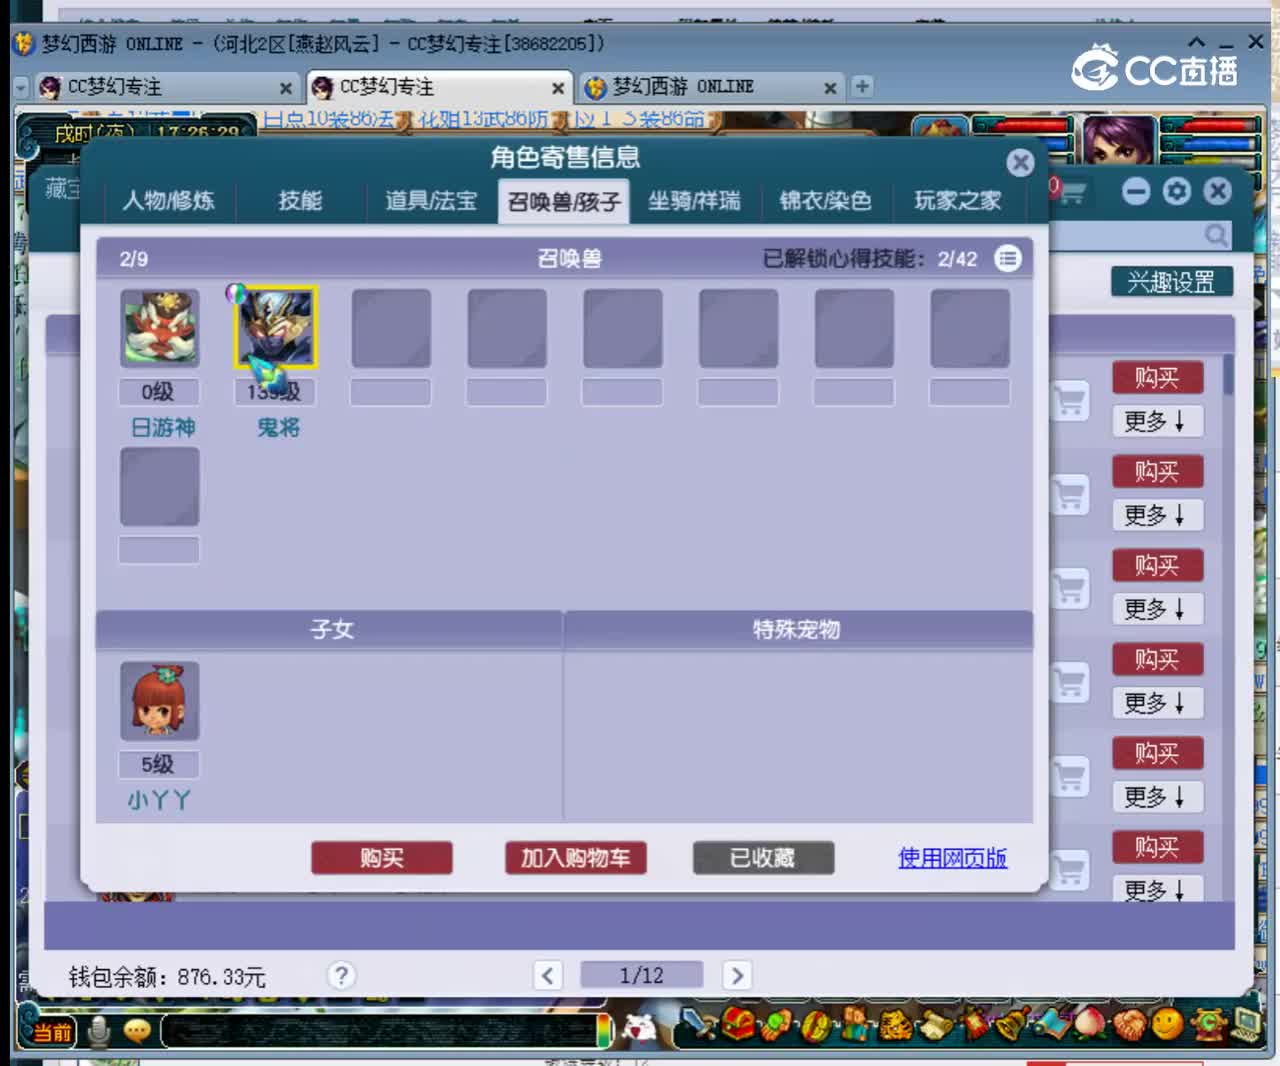Open the chat bubble icon
Viewport: 1280px width, 1066px height.
coord(137,1031)
